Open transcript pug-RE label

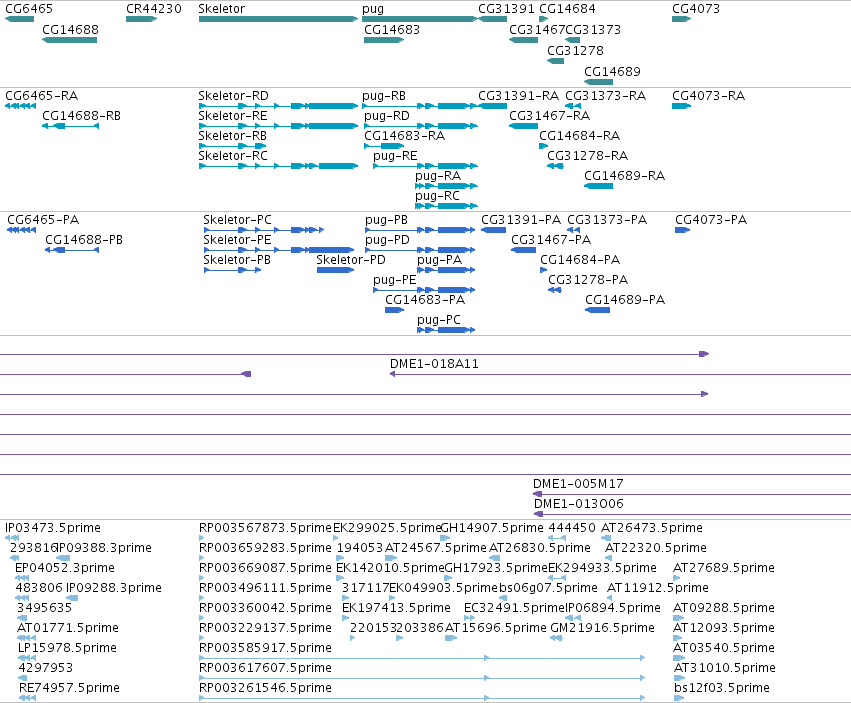395,156
